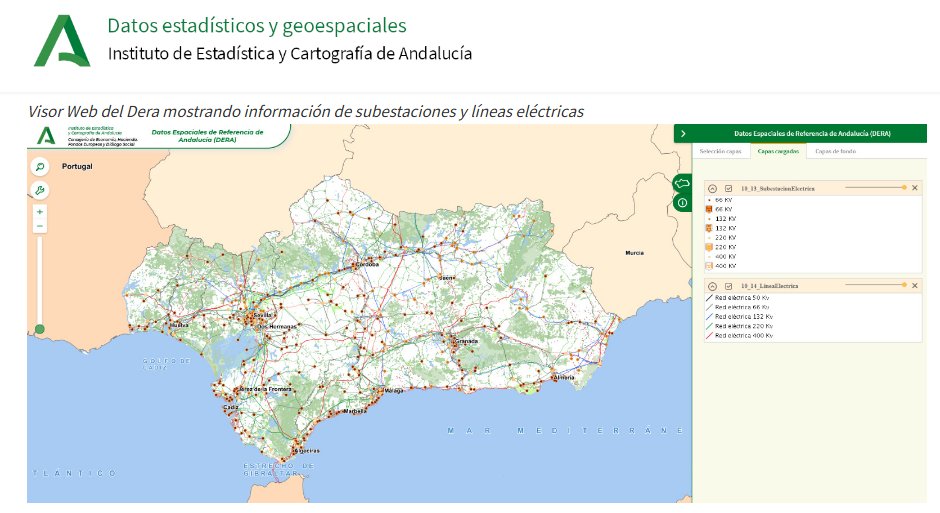Collapse the DERA side panel with the chevron
940x513 pixels.
[x=683, y=134]
